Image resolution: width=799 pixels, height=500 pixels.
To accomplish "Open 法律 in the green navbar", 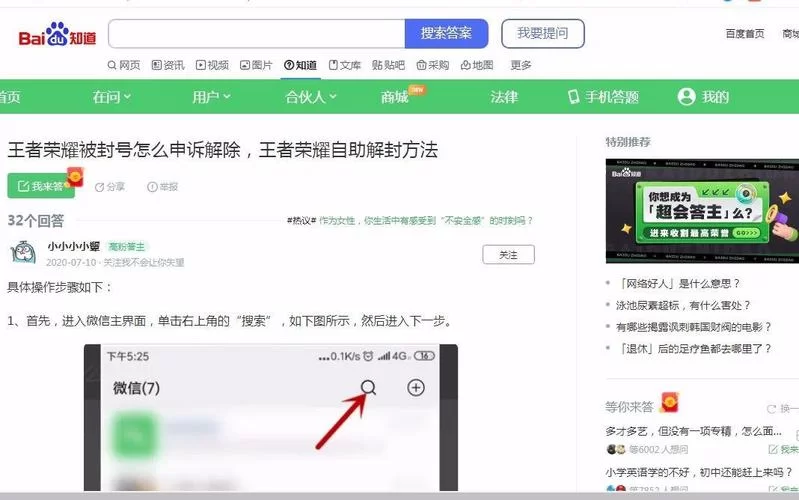I will tap(504, 97).
